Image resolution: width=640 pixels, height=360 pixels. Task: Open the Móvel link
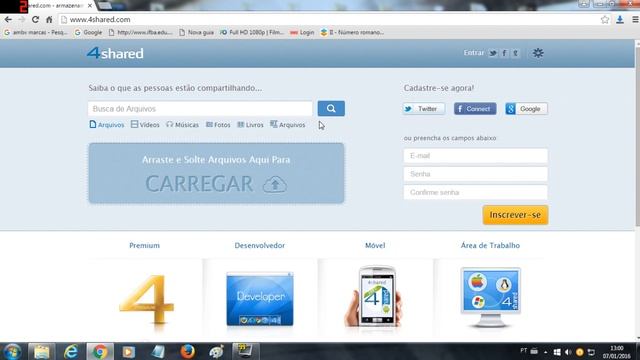click(x=375, y=245)
